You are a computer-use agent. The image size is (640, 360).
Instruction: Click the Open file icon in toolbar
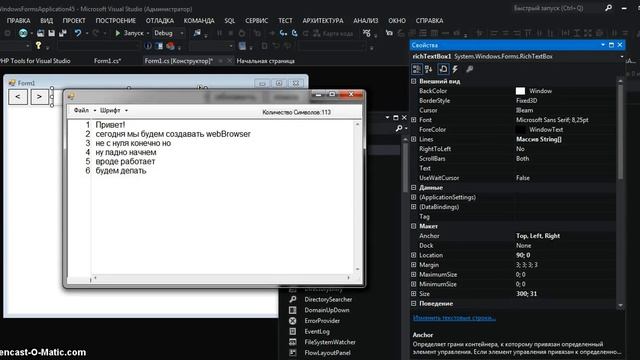(40, 33)
